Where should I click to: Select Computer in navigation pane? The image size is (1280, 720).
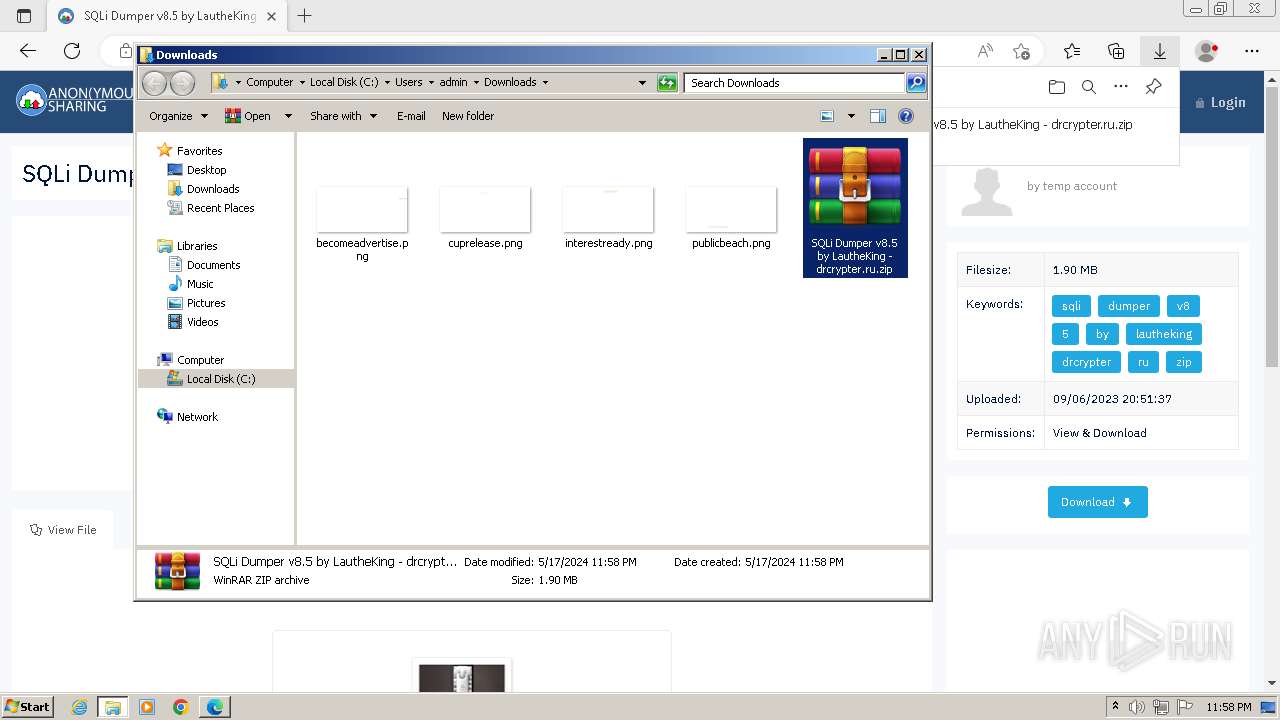200,360
